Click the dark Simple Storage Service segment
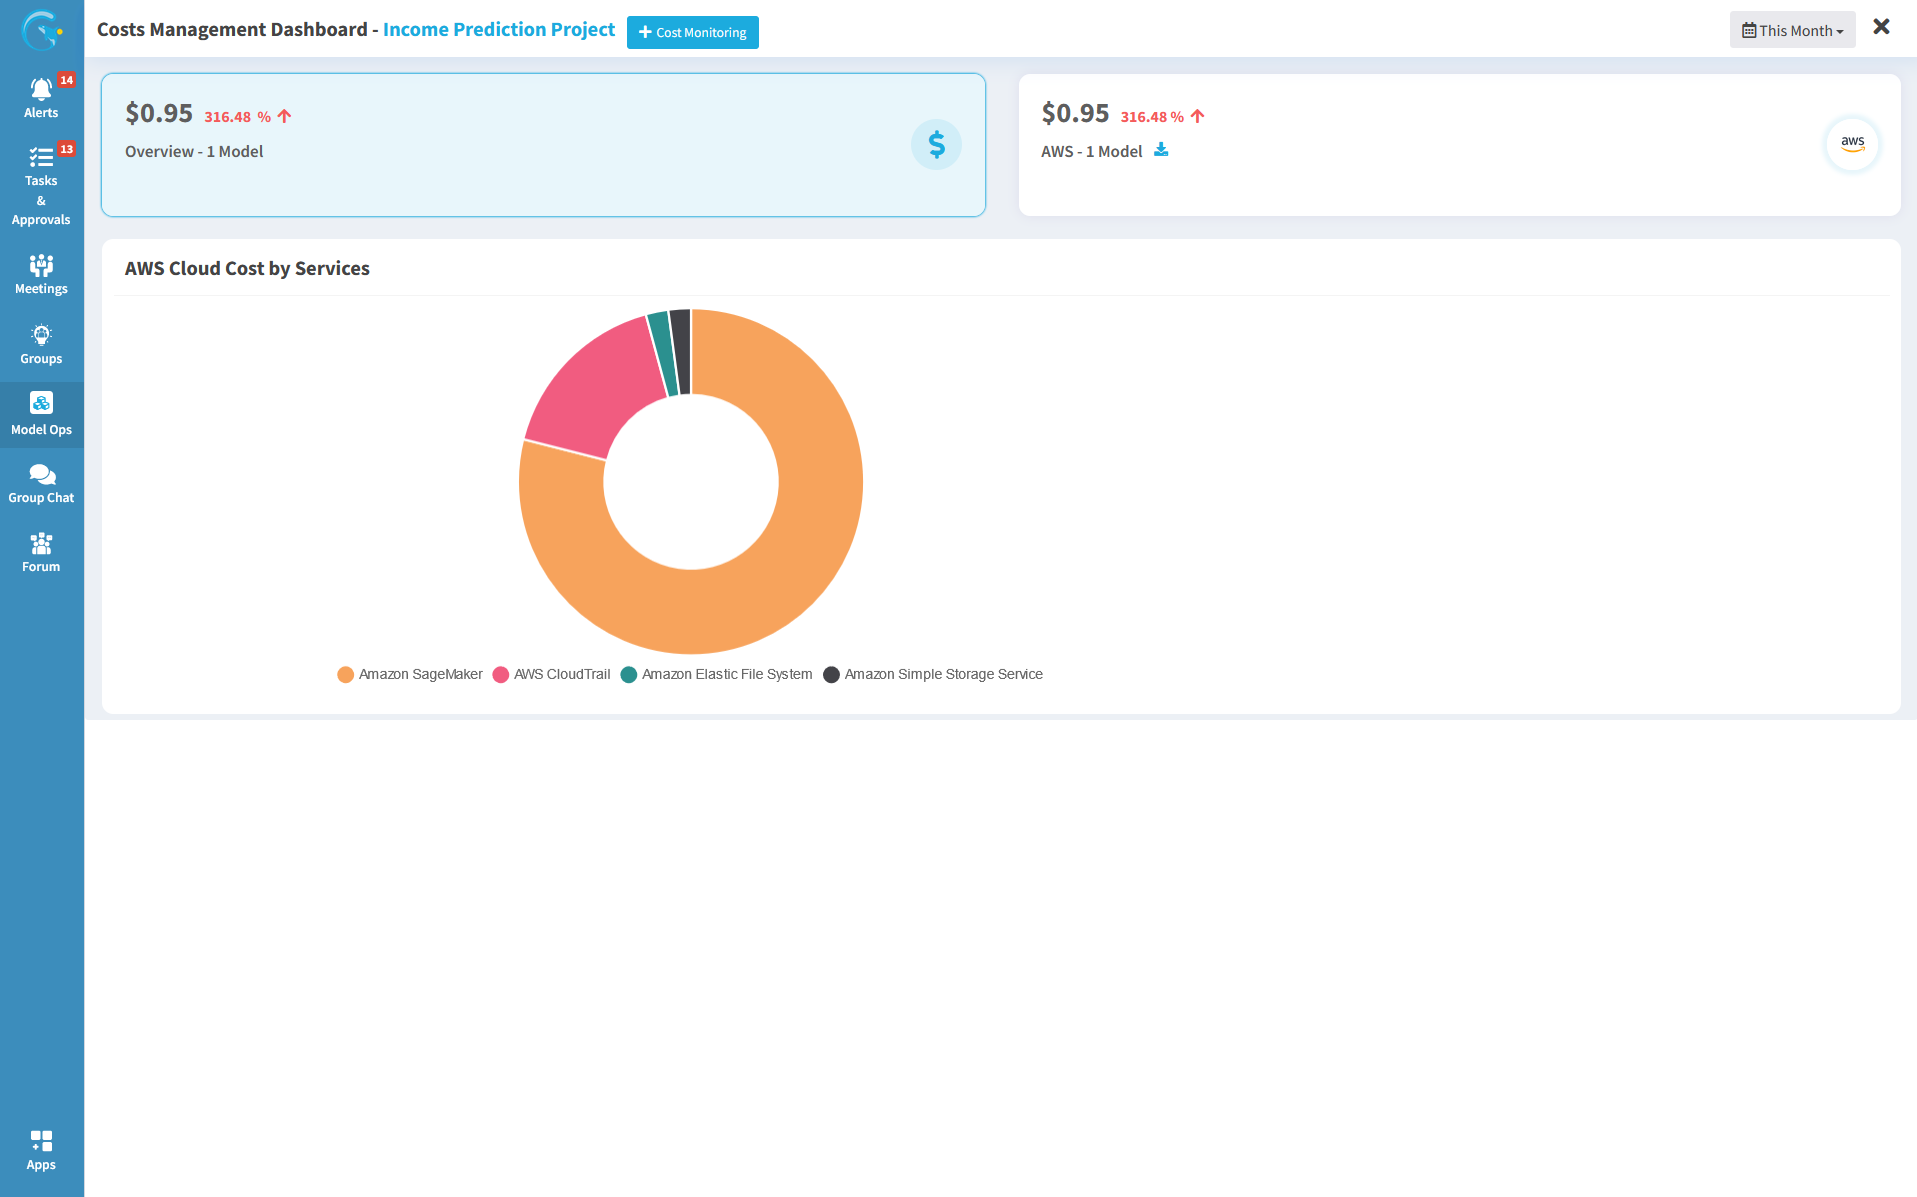The image size is (1917, 1197). tap(681, 351)
